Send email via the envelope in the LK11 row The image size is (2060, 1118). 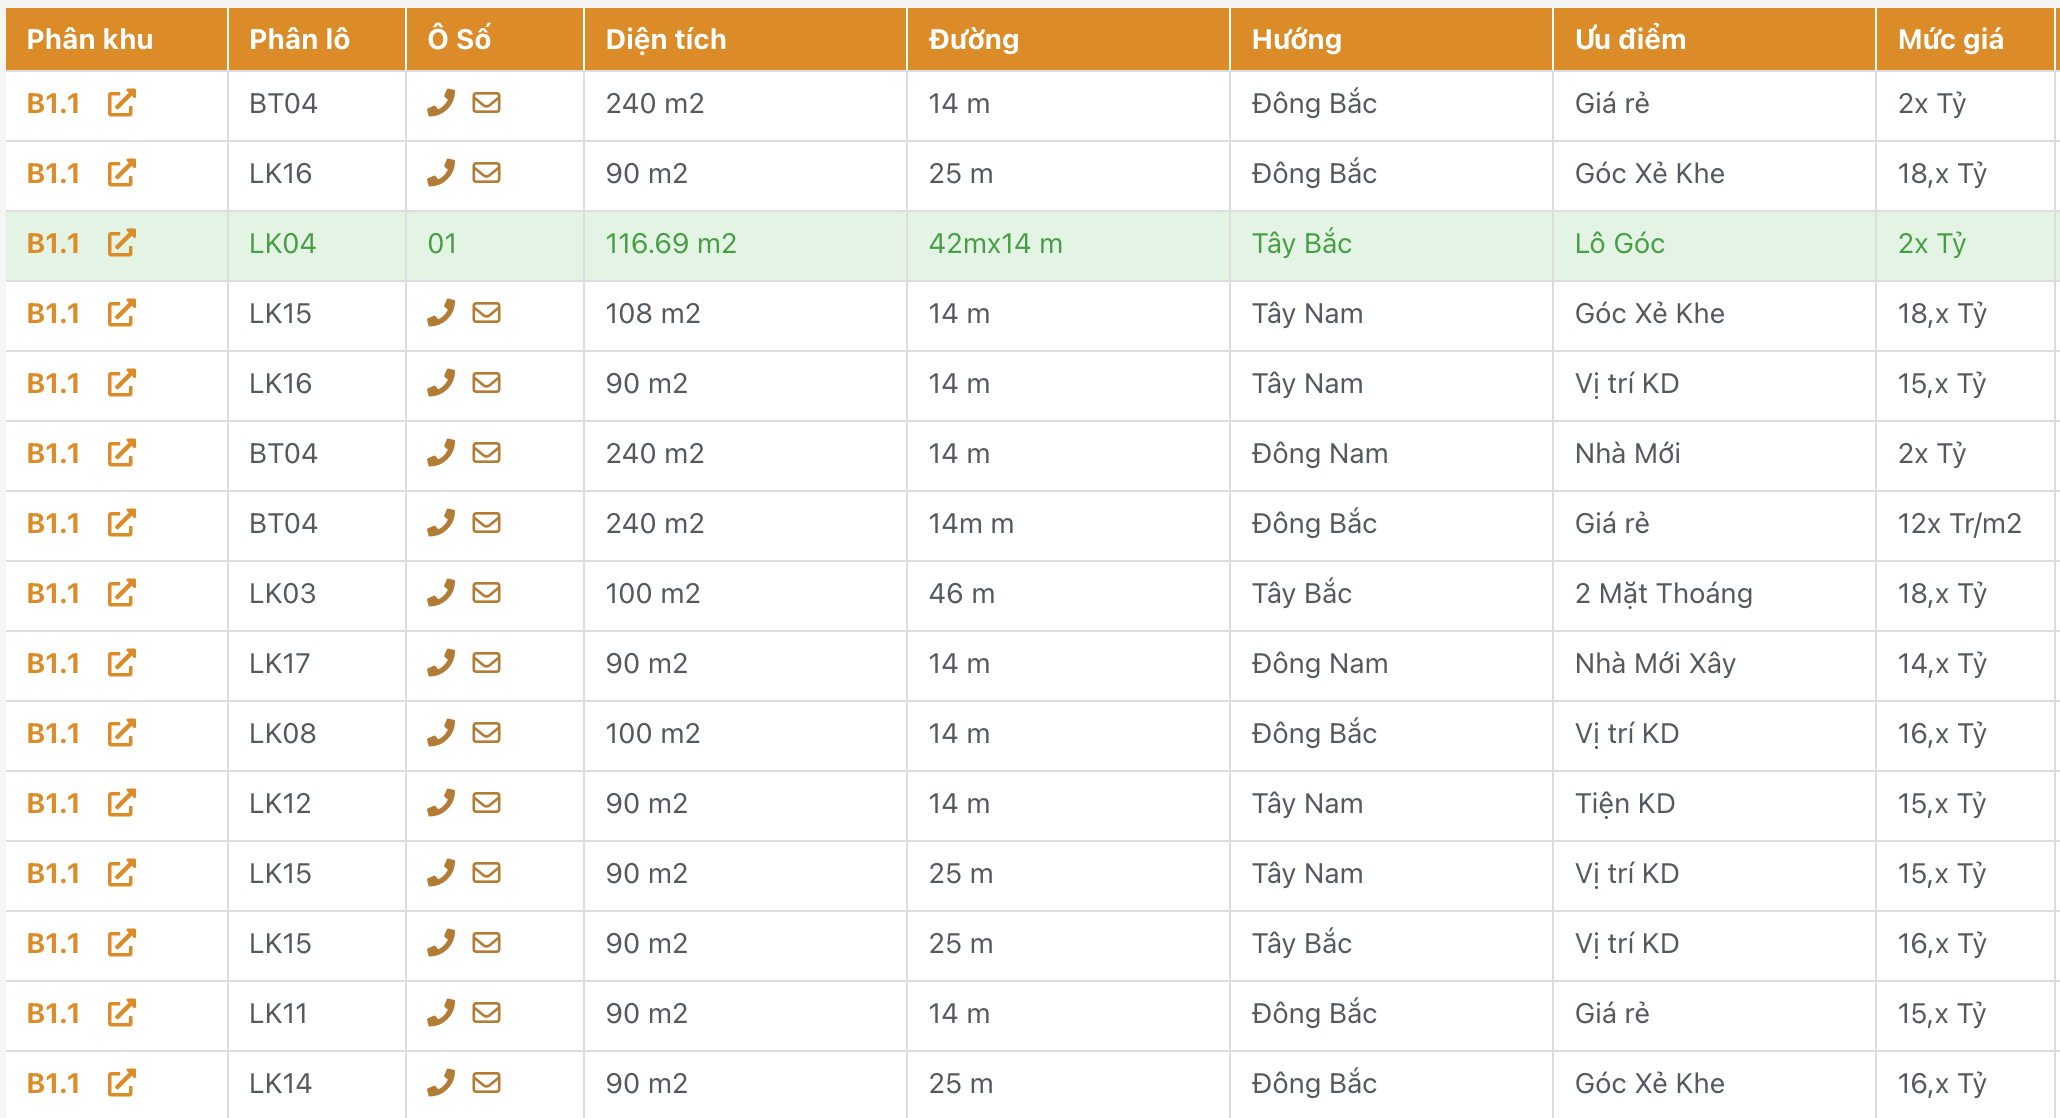[486, 1013]
